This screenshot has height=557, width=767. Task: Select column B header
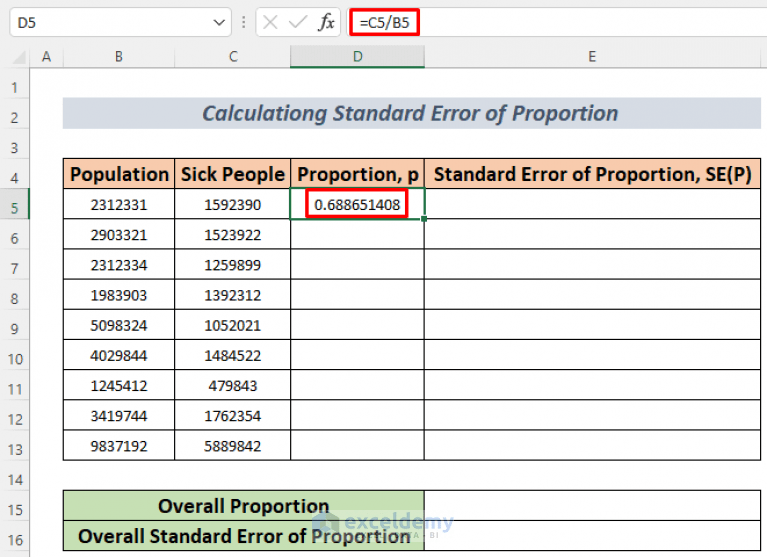pos(119,57)
